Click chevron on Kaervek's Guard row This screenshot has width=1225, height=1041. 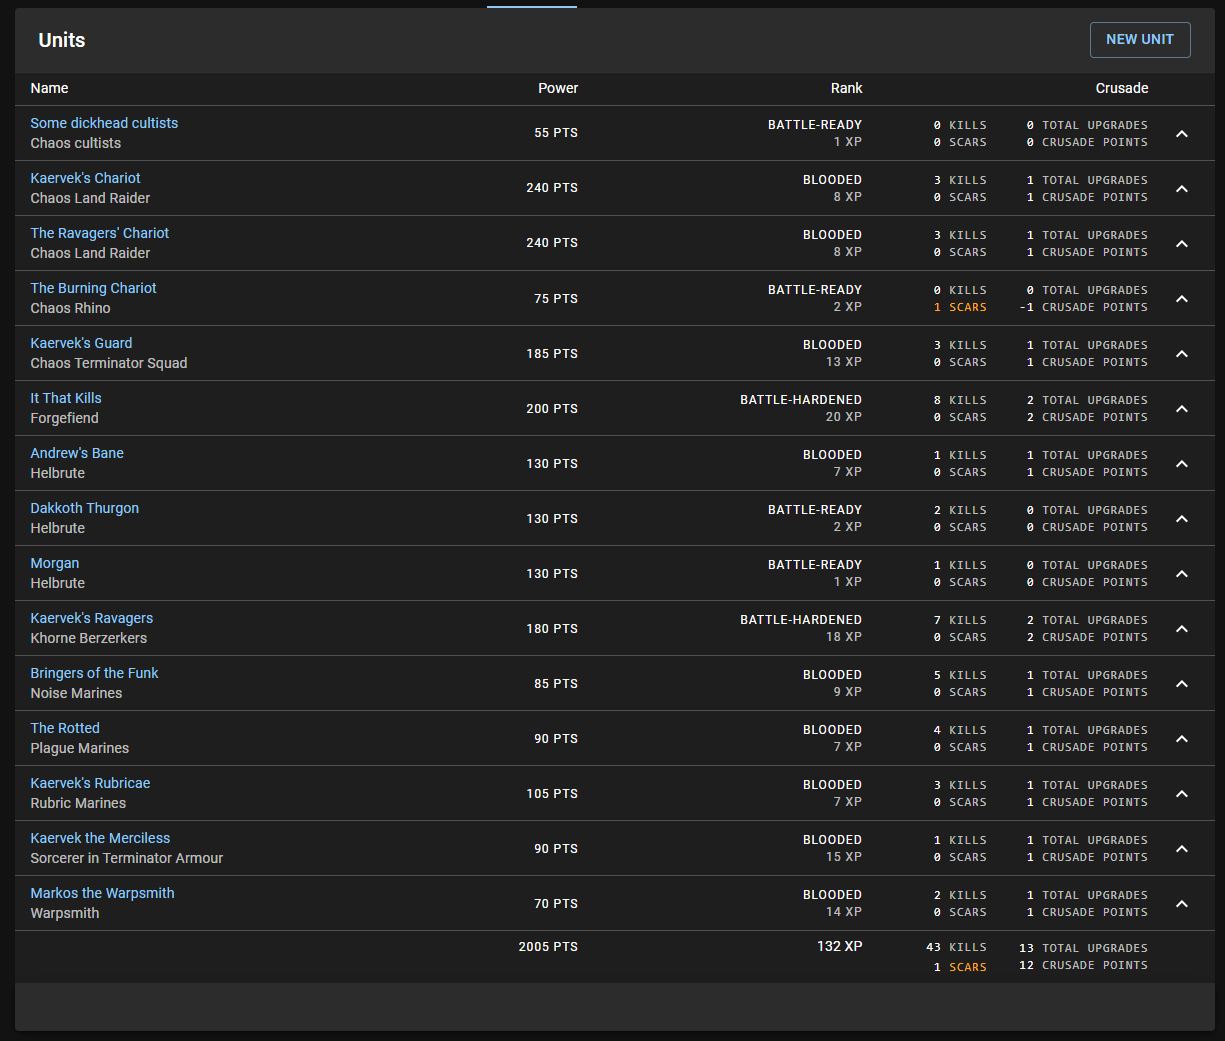[x=1181, y=354]
